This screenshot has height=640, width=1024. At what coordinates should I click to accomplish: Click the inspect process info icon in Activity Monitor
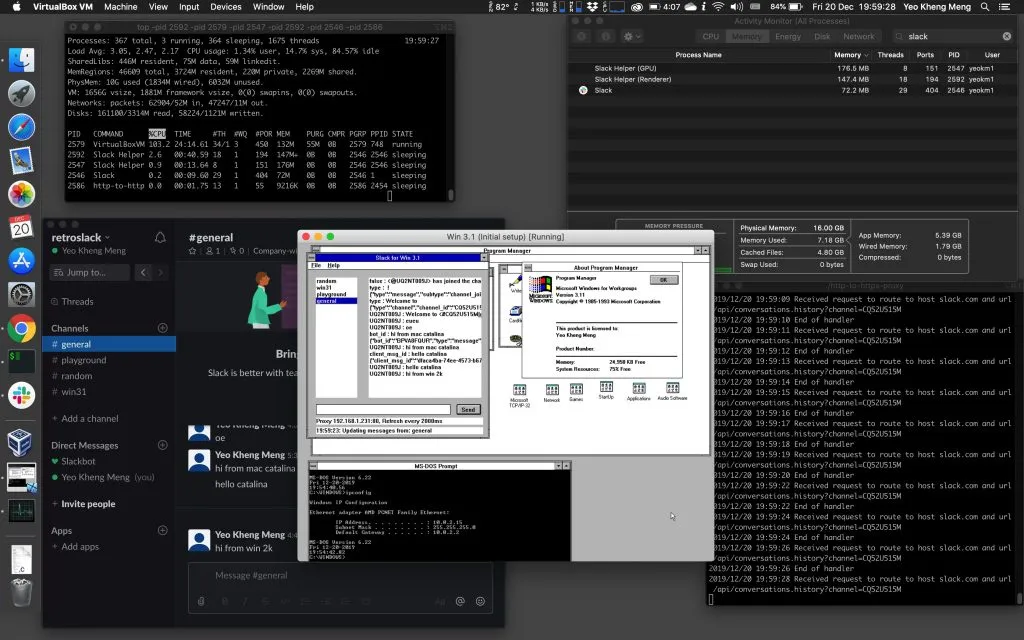[x=604, y=36]
